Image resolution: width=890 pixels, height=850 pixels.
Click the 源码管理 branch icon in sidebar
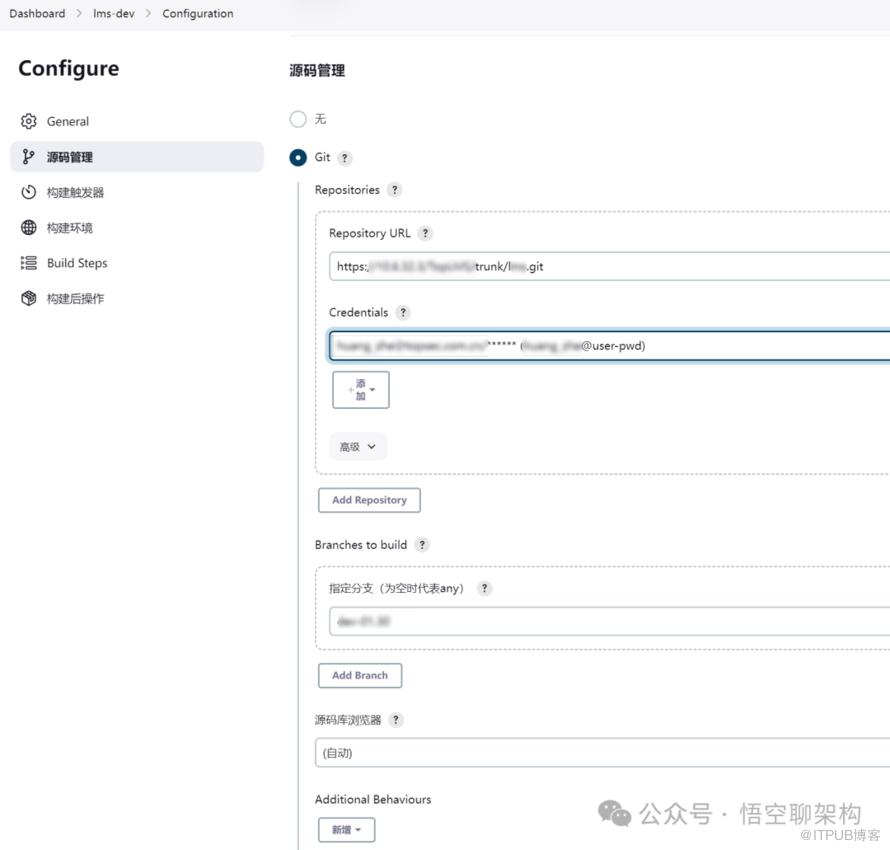[28, 157]
